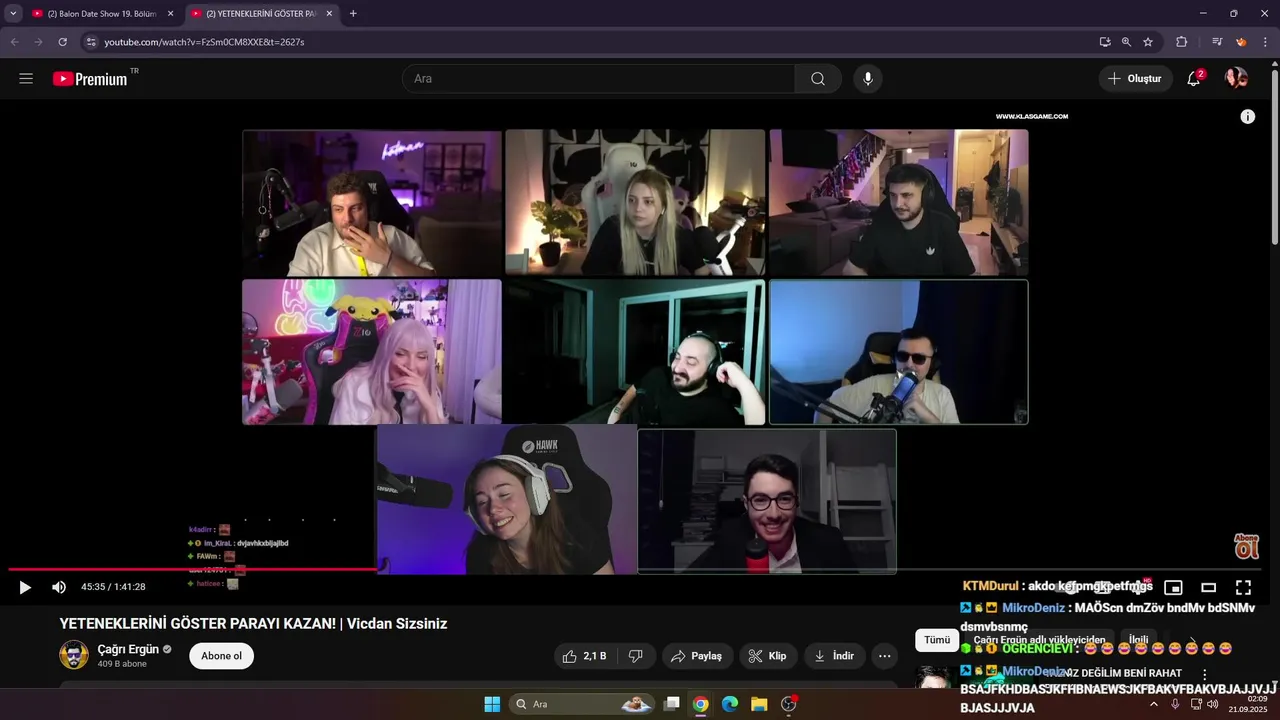Open the OBS icon on taskbar
Image resolution: width=1280 pixels, height=720 pixels.
click(788, 704)
